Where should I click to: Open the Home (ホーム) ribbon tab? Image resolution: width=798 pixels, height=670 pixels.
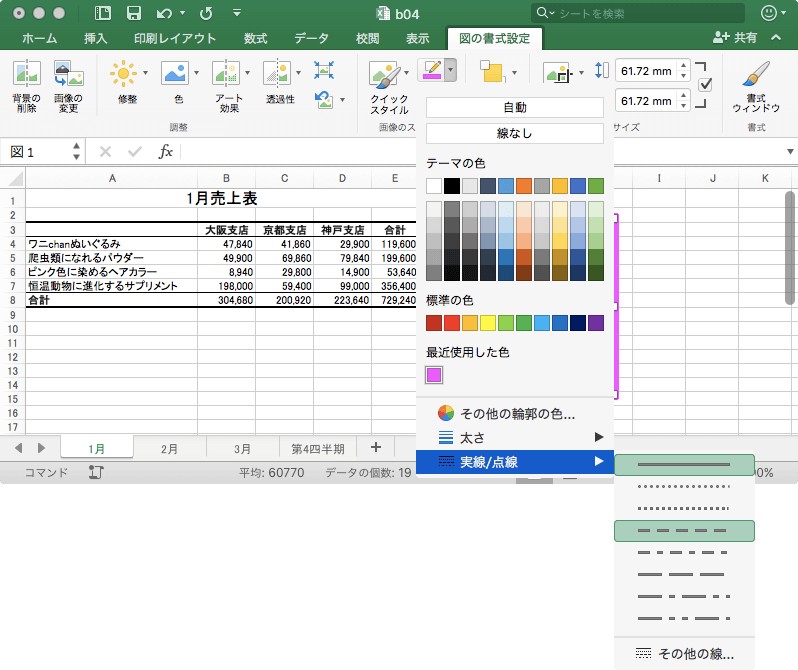tap(40, 38)
